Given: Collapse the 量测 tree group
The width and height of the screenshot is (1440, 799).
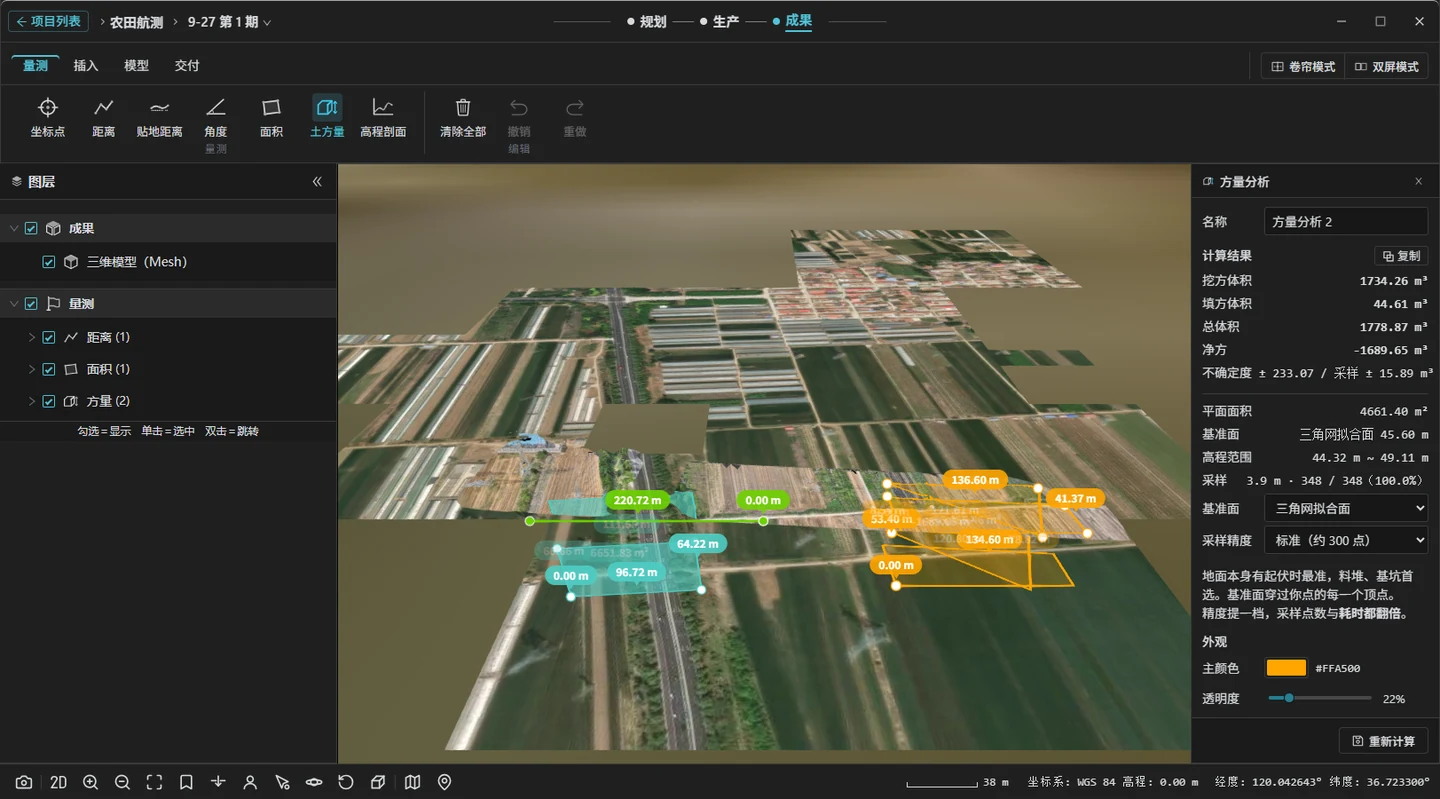Looking at the screenshot, I should 13,304.
